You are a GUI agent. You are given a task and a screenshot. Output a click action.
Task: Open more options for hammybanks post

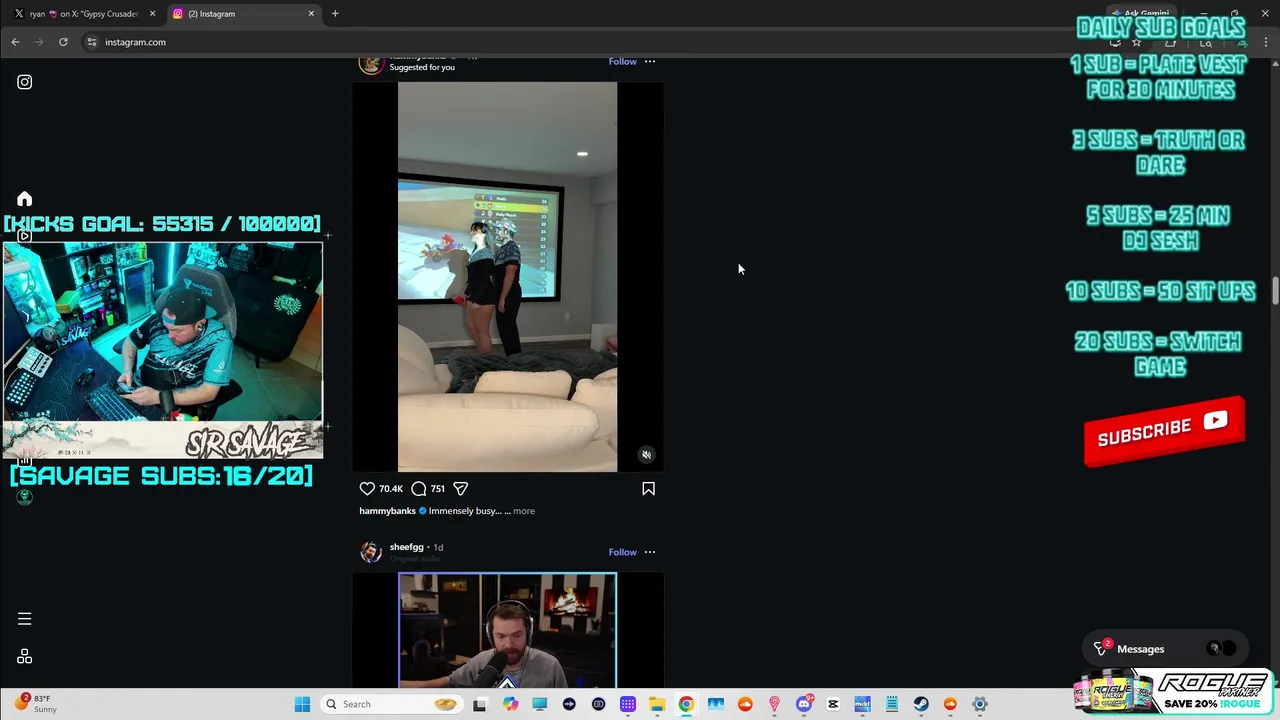tap(650, 61)
